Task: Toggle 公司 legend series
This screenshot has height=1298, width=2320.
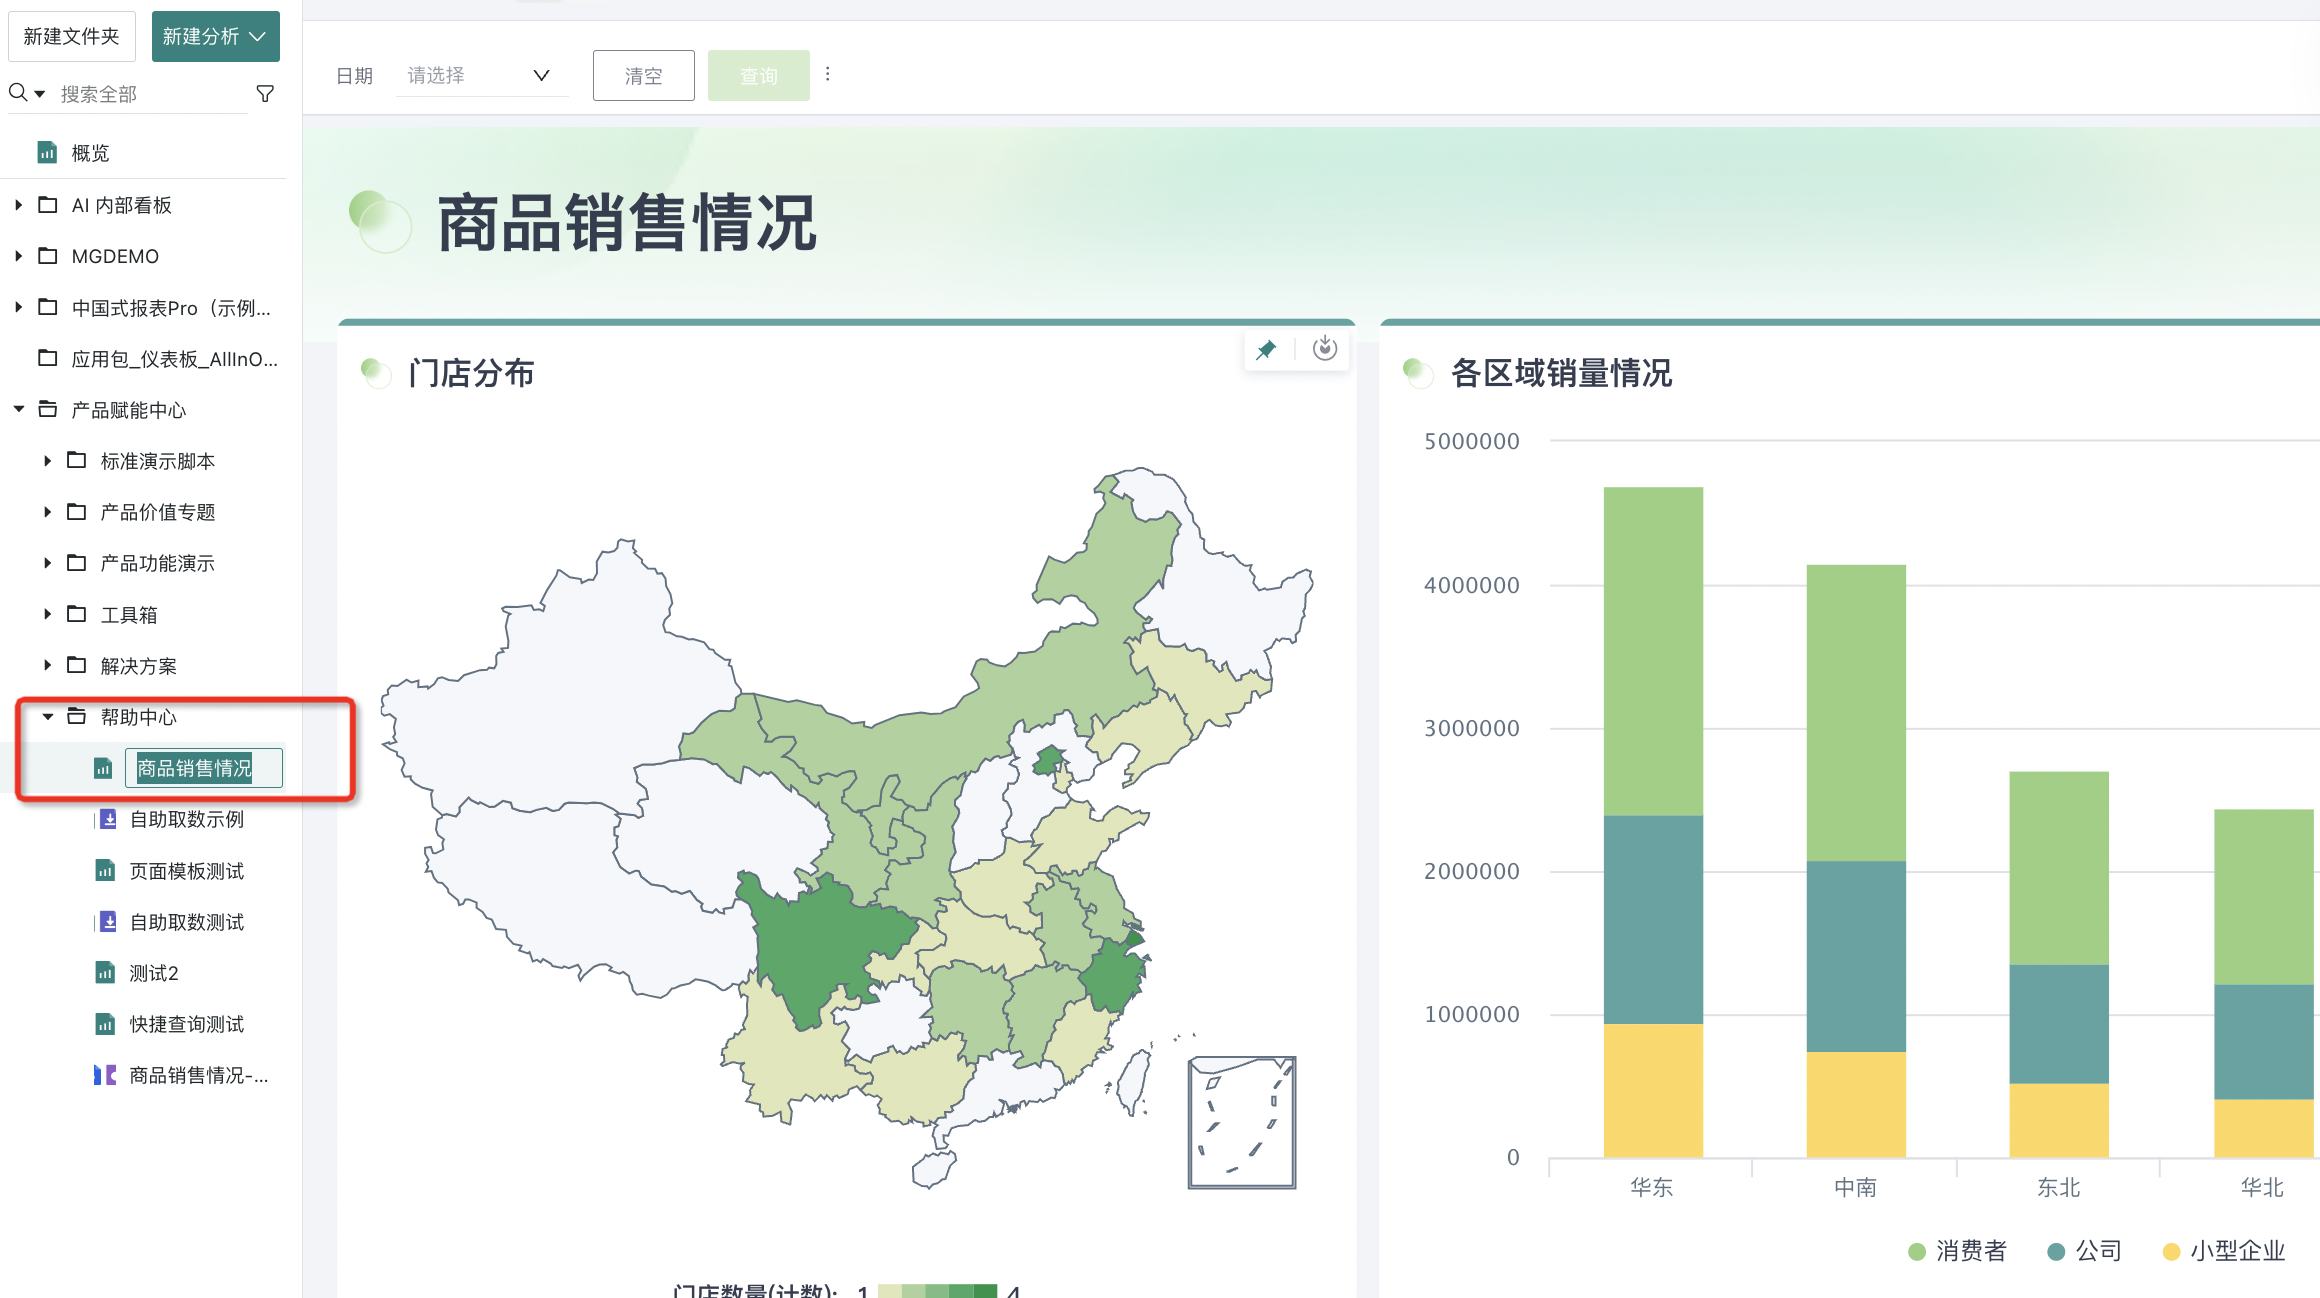Action: point(2084,1251)
